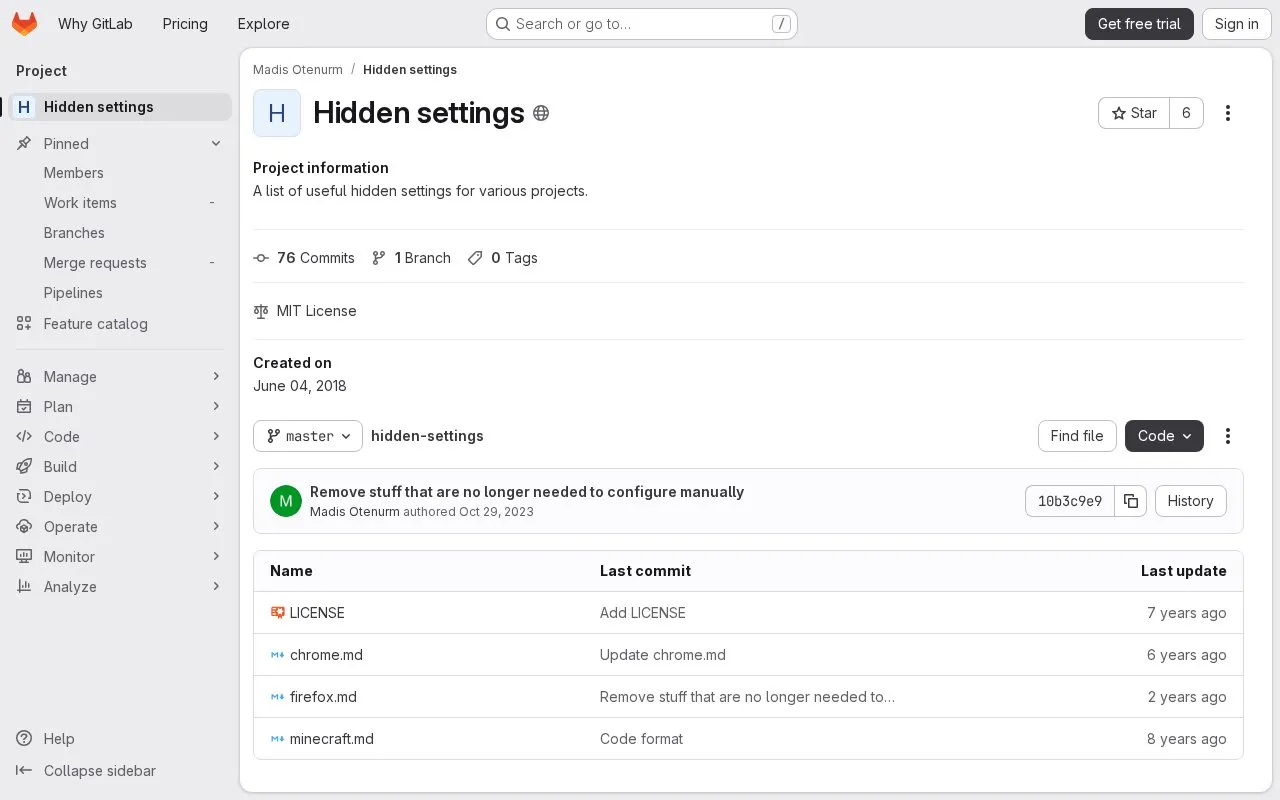Star the Hidden settings project
Image resolution: width=1280 pixels, height=800 pixels.
1134,113
